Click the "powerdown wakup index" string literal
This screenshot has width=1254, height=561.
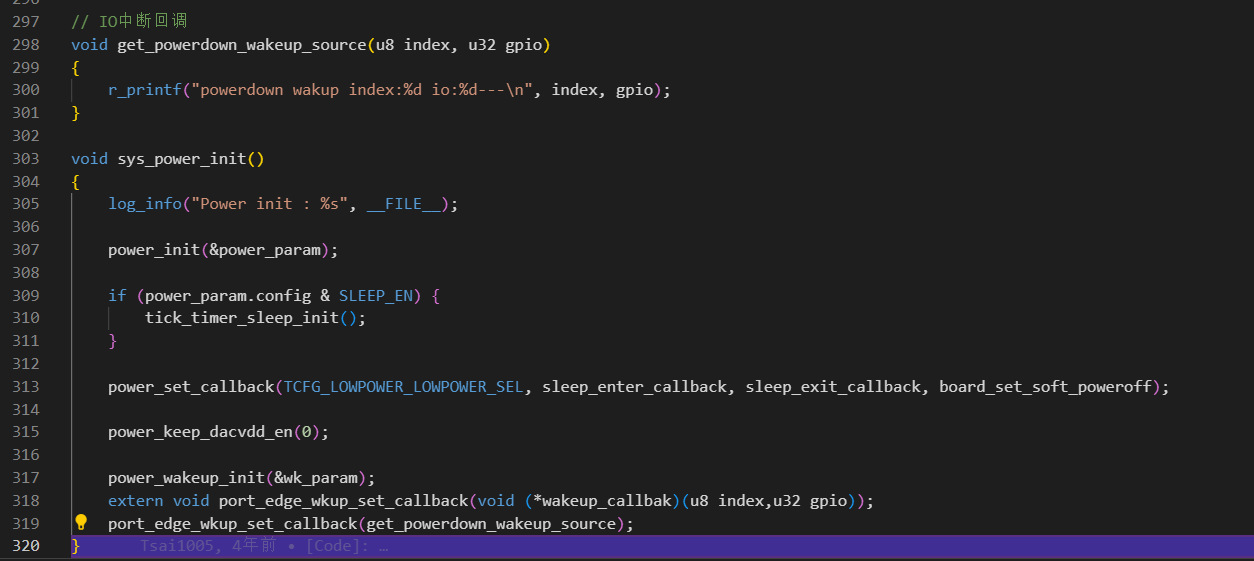pos(363,90)
